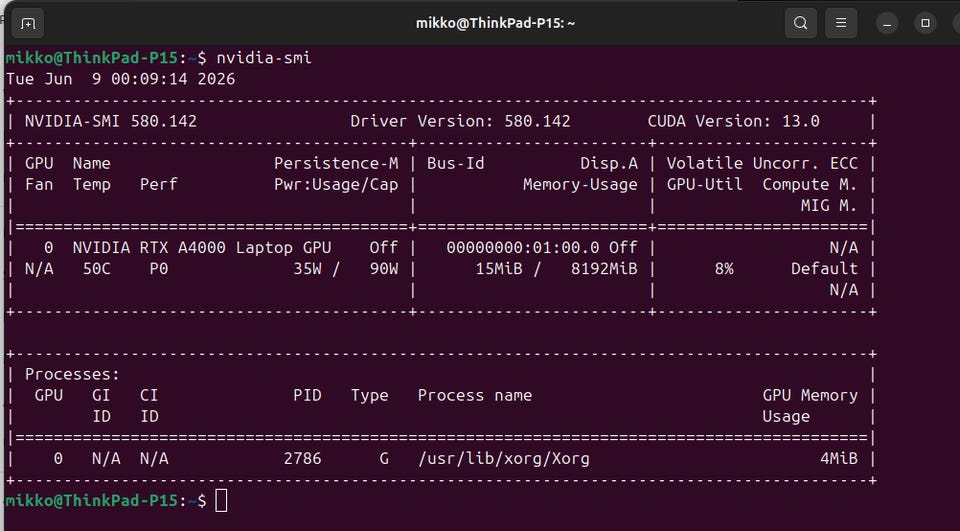This screenshot has height=531, width=960.
Task: Click the window title mikko@ThinkPad-P15
Action: (x=495, y=23)
